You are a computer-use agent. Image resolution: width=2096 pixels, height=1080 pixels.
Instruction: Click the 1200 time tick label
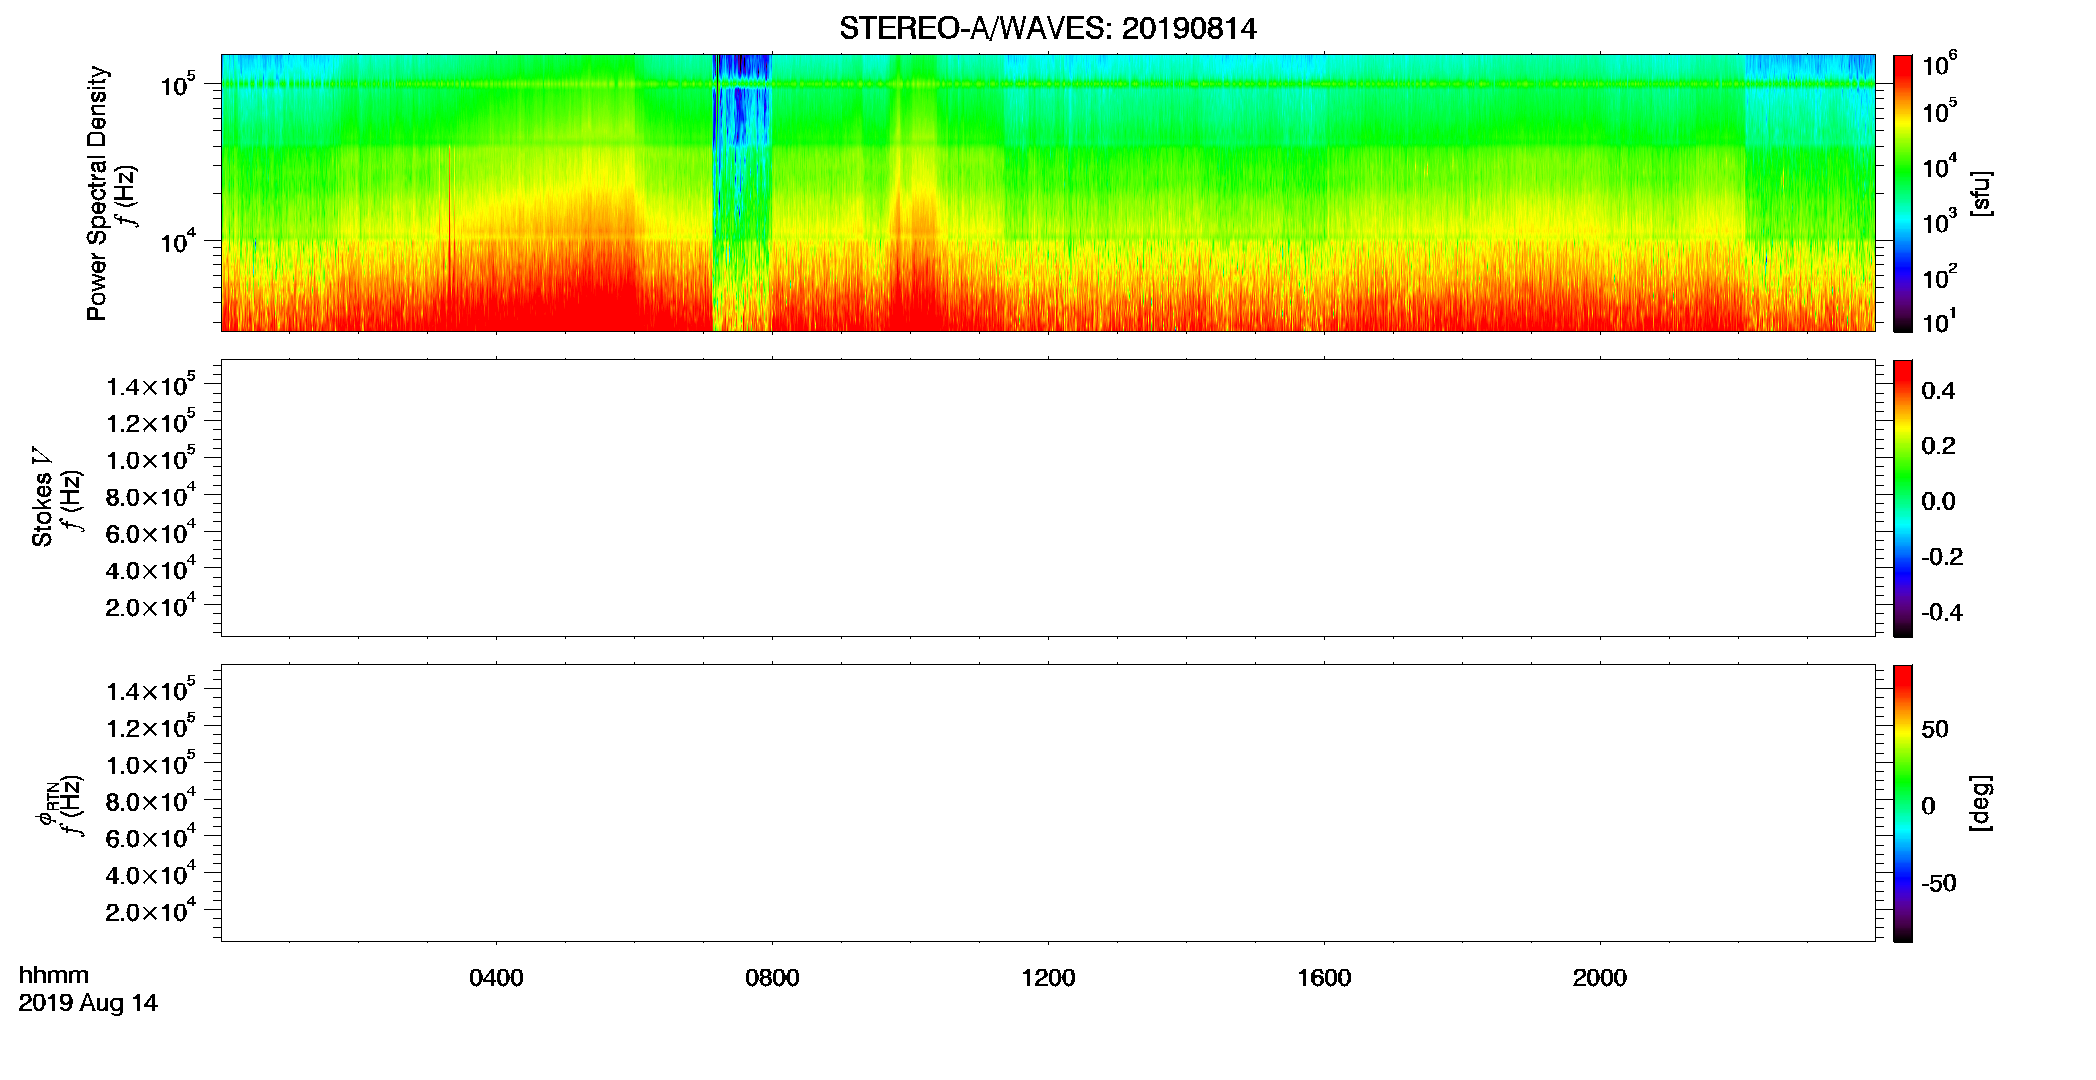pyautogui.click(x=1048, y=978)
